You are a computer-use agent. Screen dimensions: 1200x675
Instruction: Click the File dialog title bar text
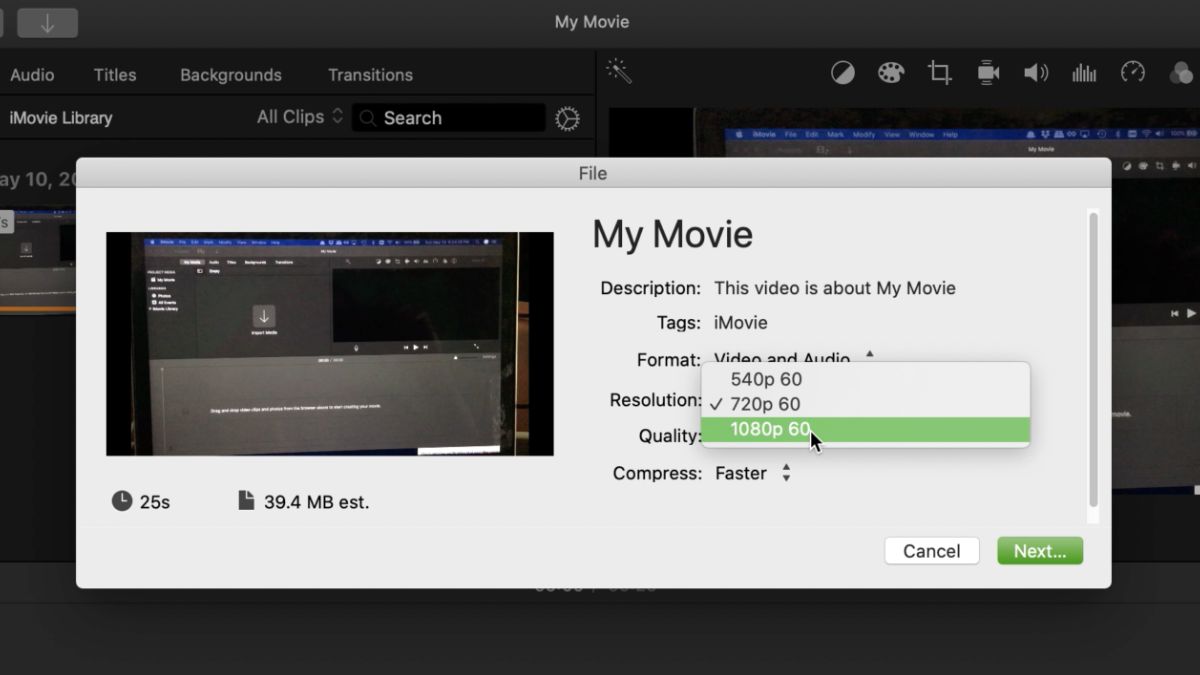[593, 173]
